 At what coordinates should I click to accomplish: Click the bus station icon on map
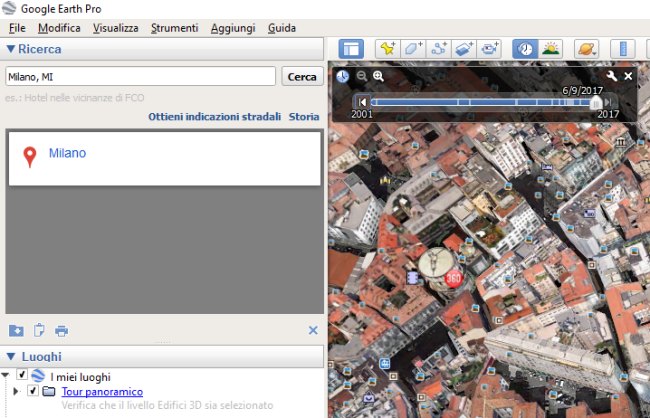(385, 364)
